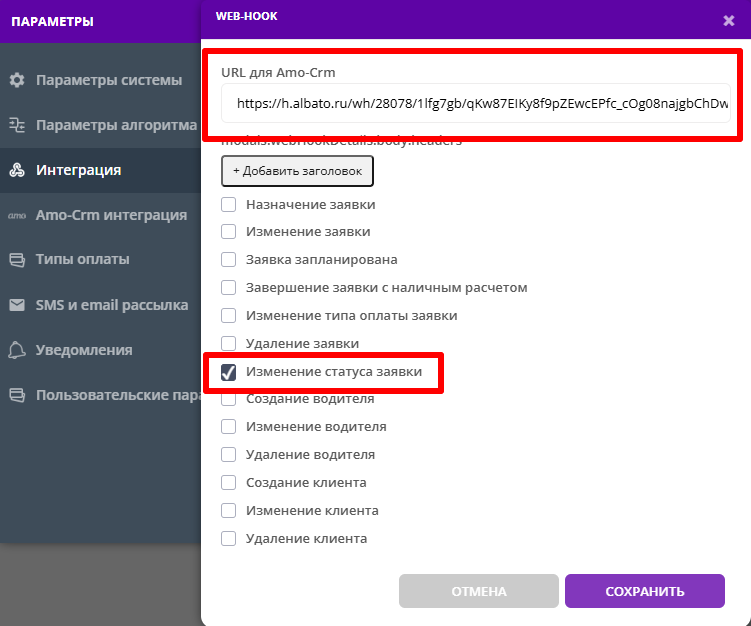Click the card icon beside Типы оплаты
Viewport: 751px width, 626px height.
point(16,260)
